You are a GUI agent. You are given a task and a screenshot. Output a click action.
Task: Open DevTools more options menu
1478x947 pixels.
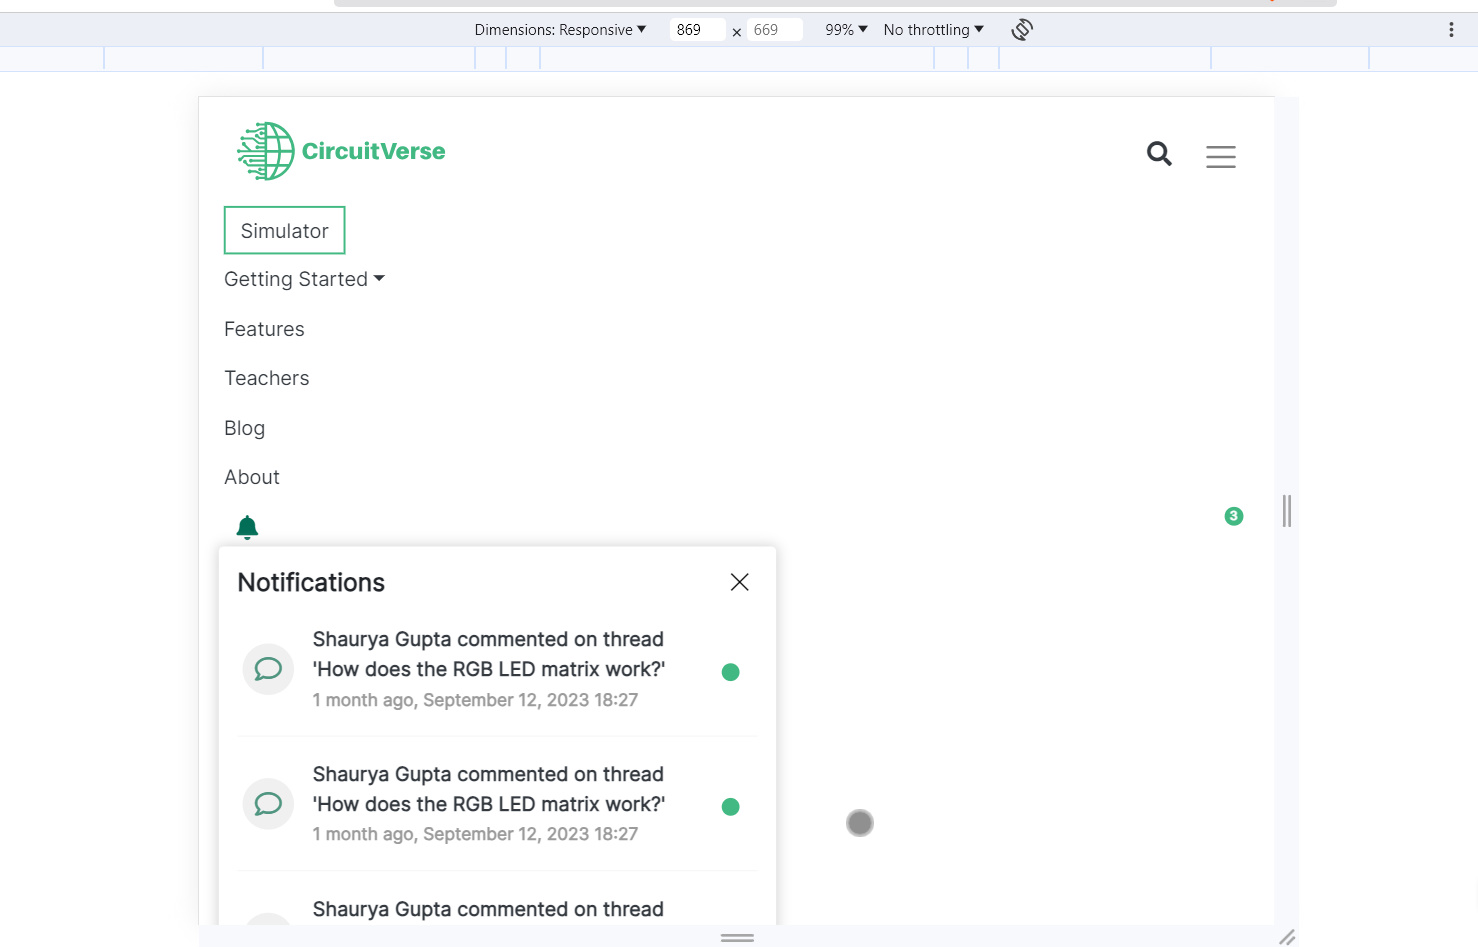1451,30
